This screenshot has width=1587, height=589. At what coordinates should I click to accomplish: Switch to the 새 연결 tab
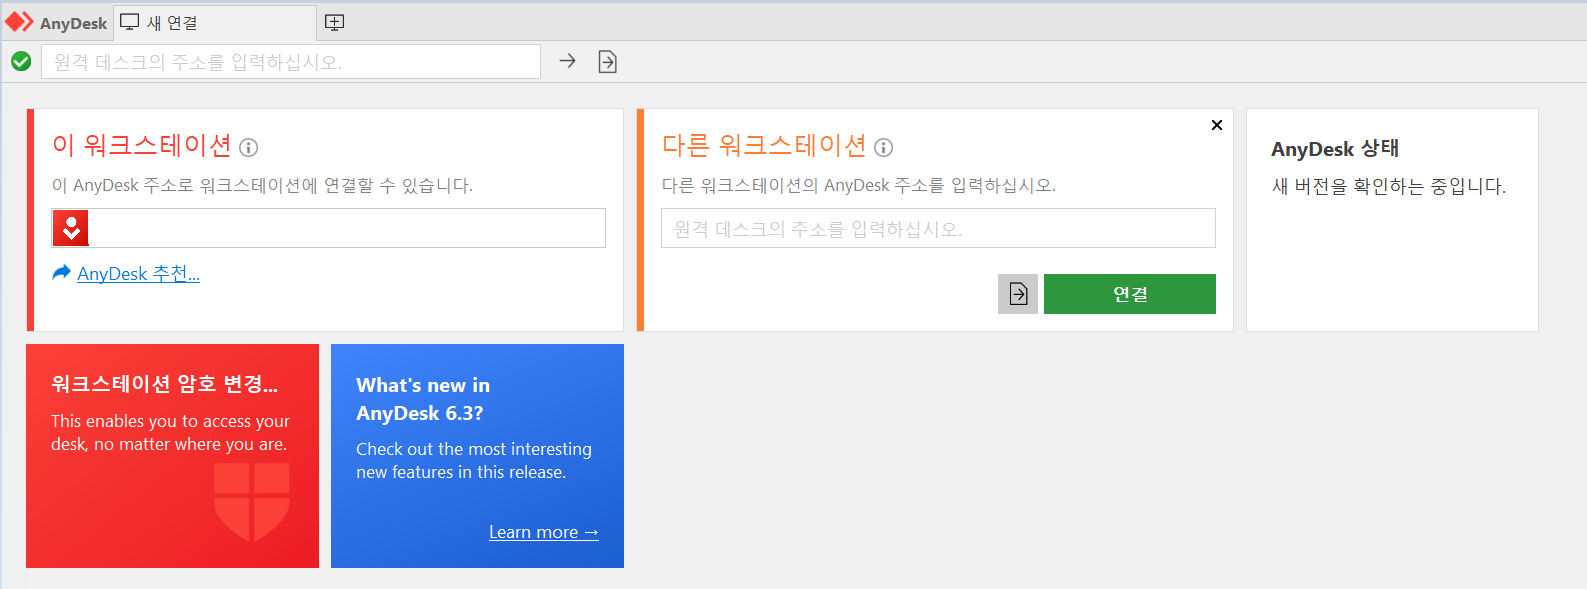coord(215,22)
